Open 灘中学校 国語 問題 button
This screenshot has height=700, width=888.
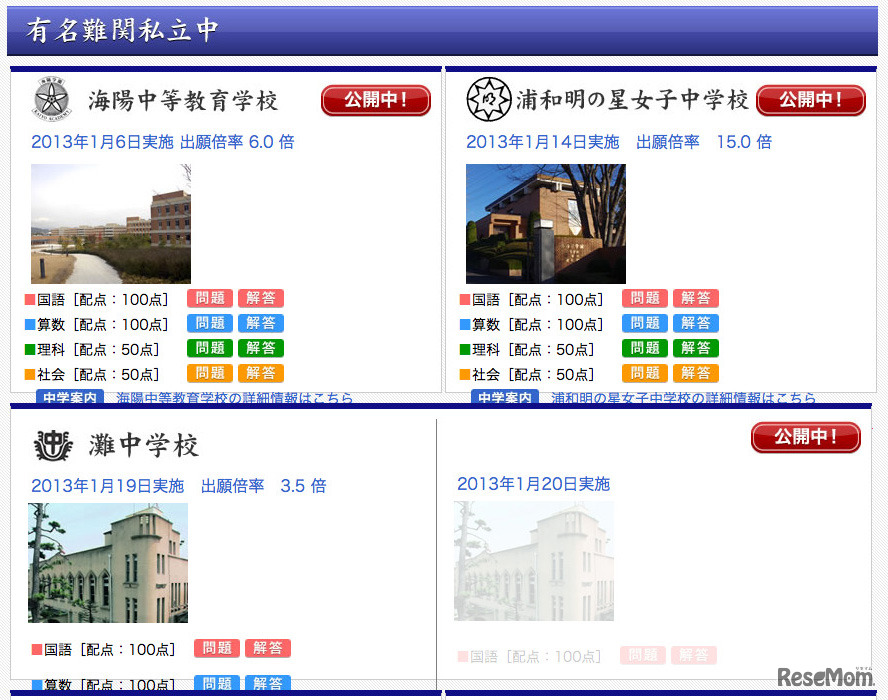click(217, 648)
